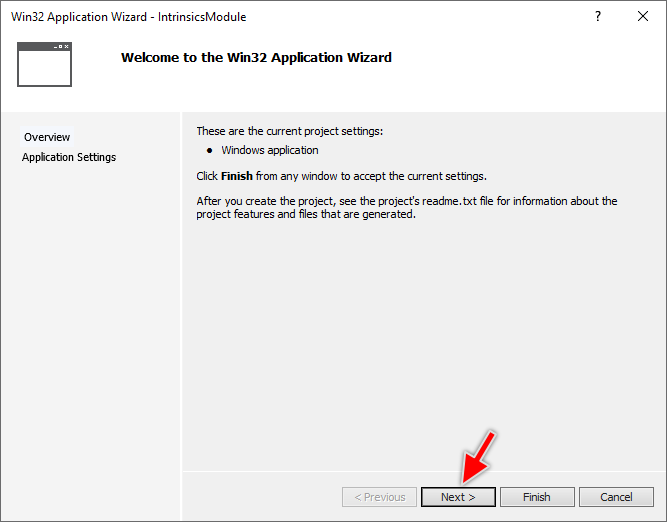Click the readme.txt information paragraph
This screenshot has height=522, width=667.
(x=406, y=207)
